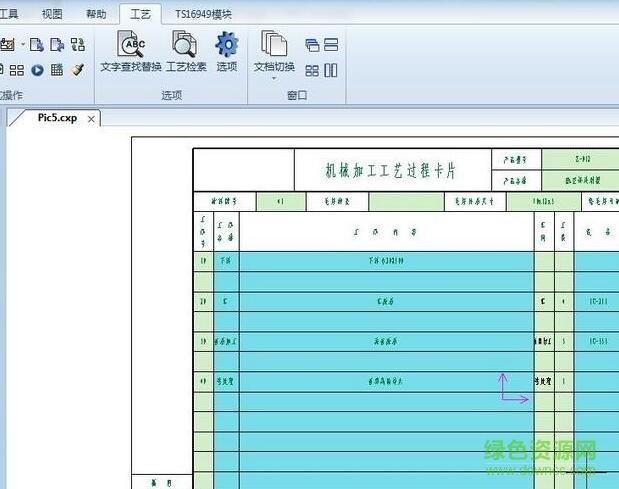Open the TS16949模块 tab
This screenshot has width=619, height=489.
pyautogui.click(x=203, y=15)
